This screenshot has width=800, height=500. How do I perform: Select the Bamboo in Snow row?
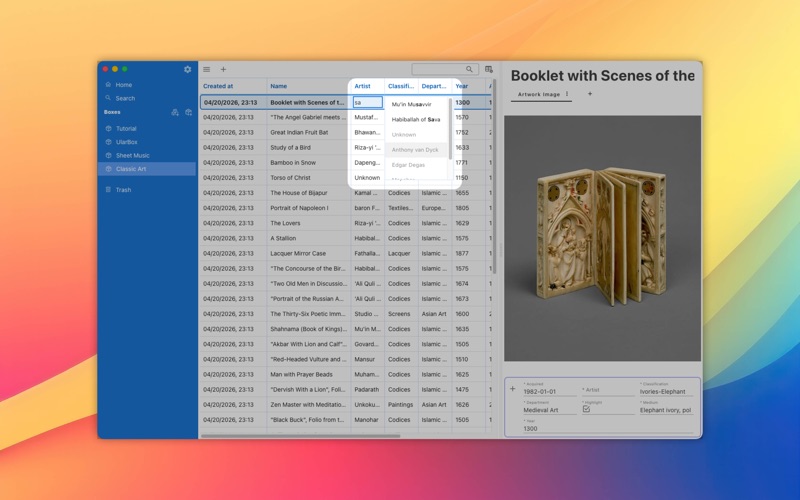click(x=345, y=163)
